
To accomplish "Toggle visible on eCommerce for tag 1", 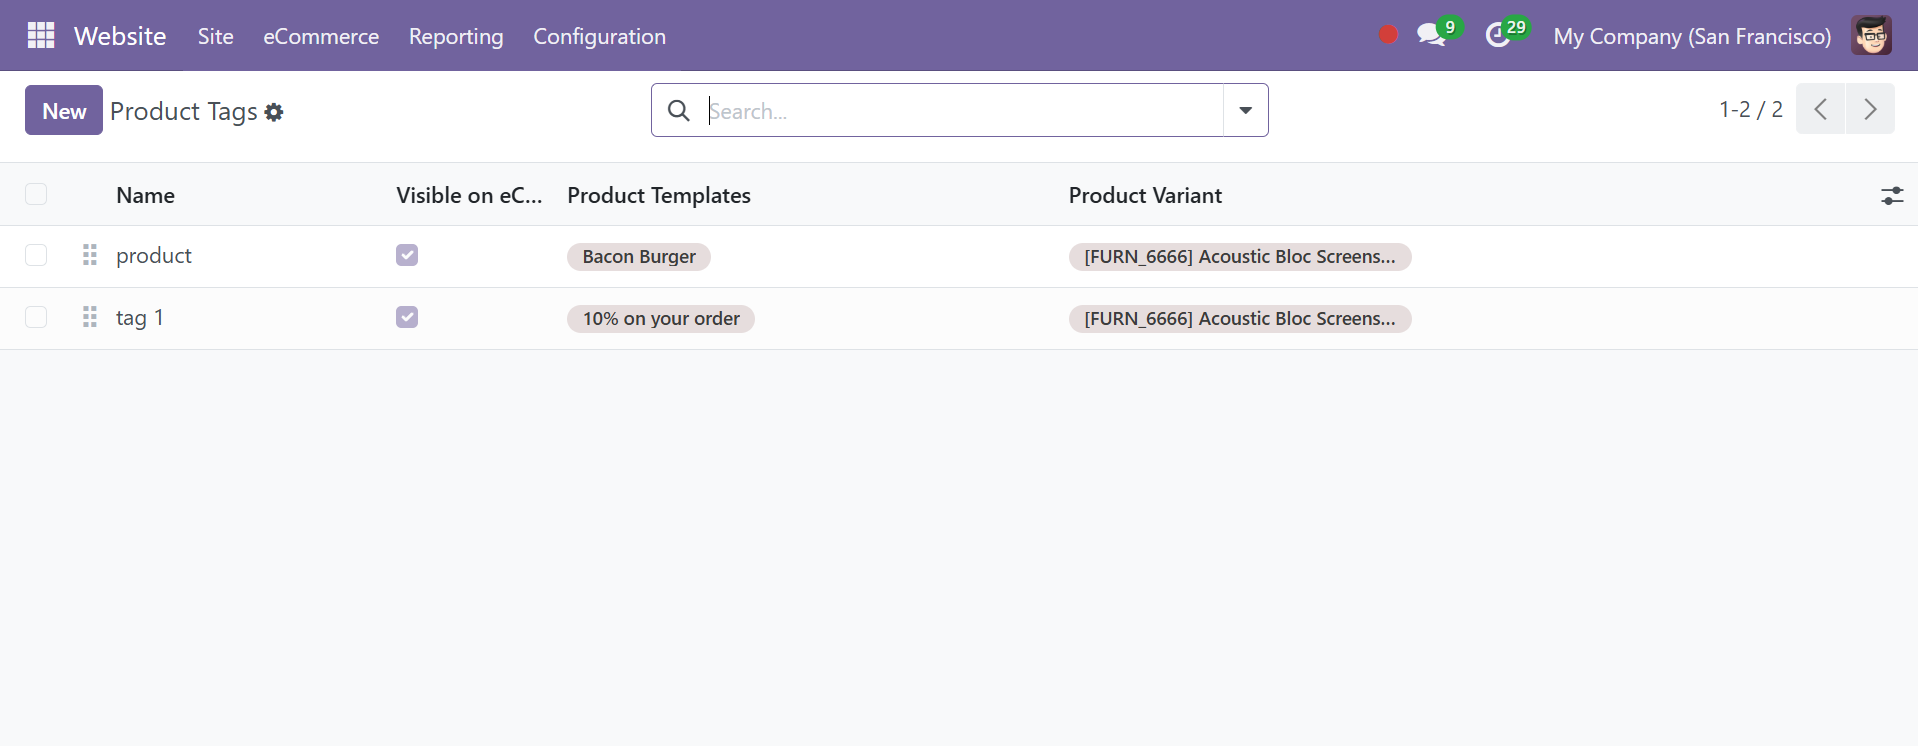I will [407, 317].
